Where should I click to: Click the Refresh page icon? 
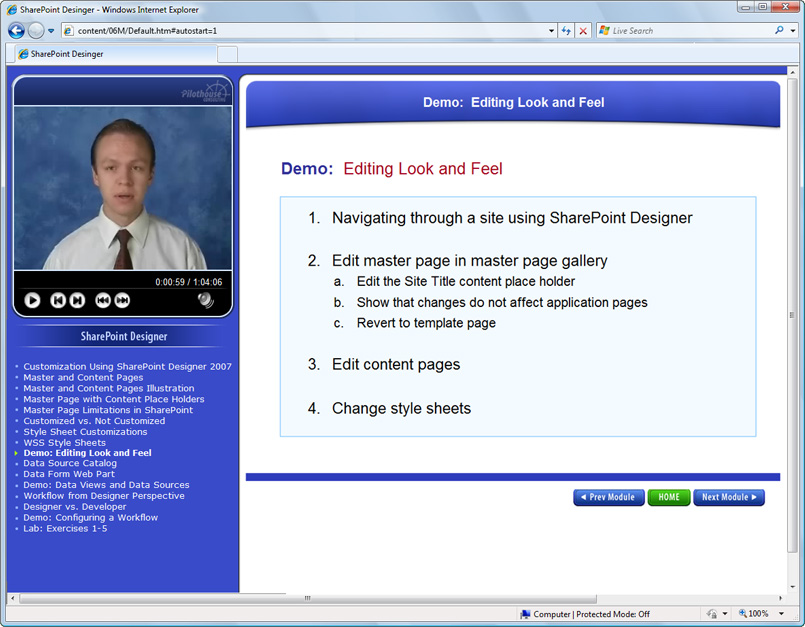(x=566, y=31)
